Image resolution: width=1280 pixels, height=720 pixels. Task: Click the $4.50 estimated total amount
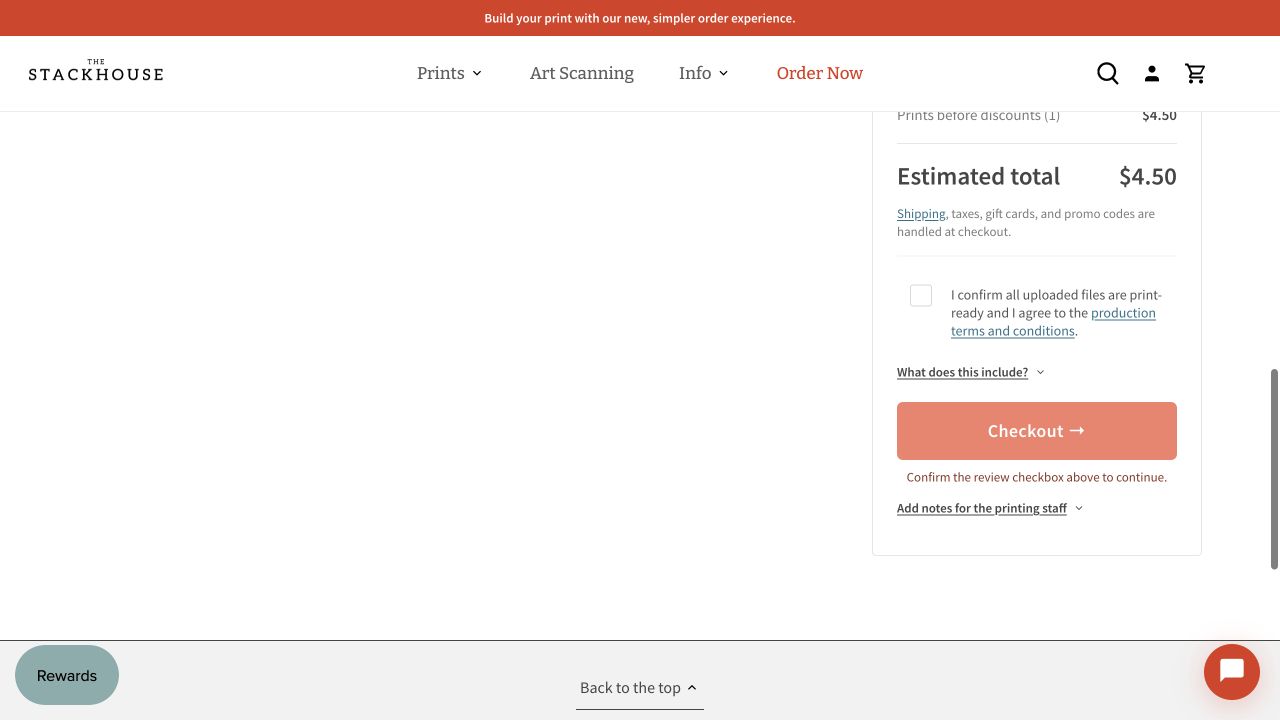point(1148,176)
